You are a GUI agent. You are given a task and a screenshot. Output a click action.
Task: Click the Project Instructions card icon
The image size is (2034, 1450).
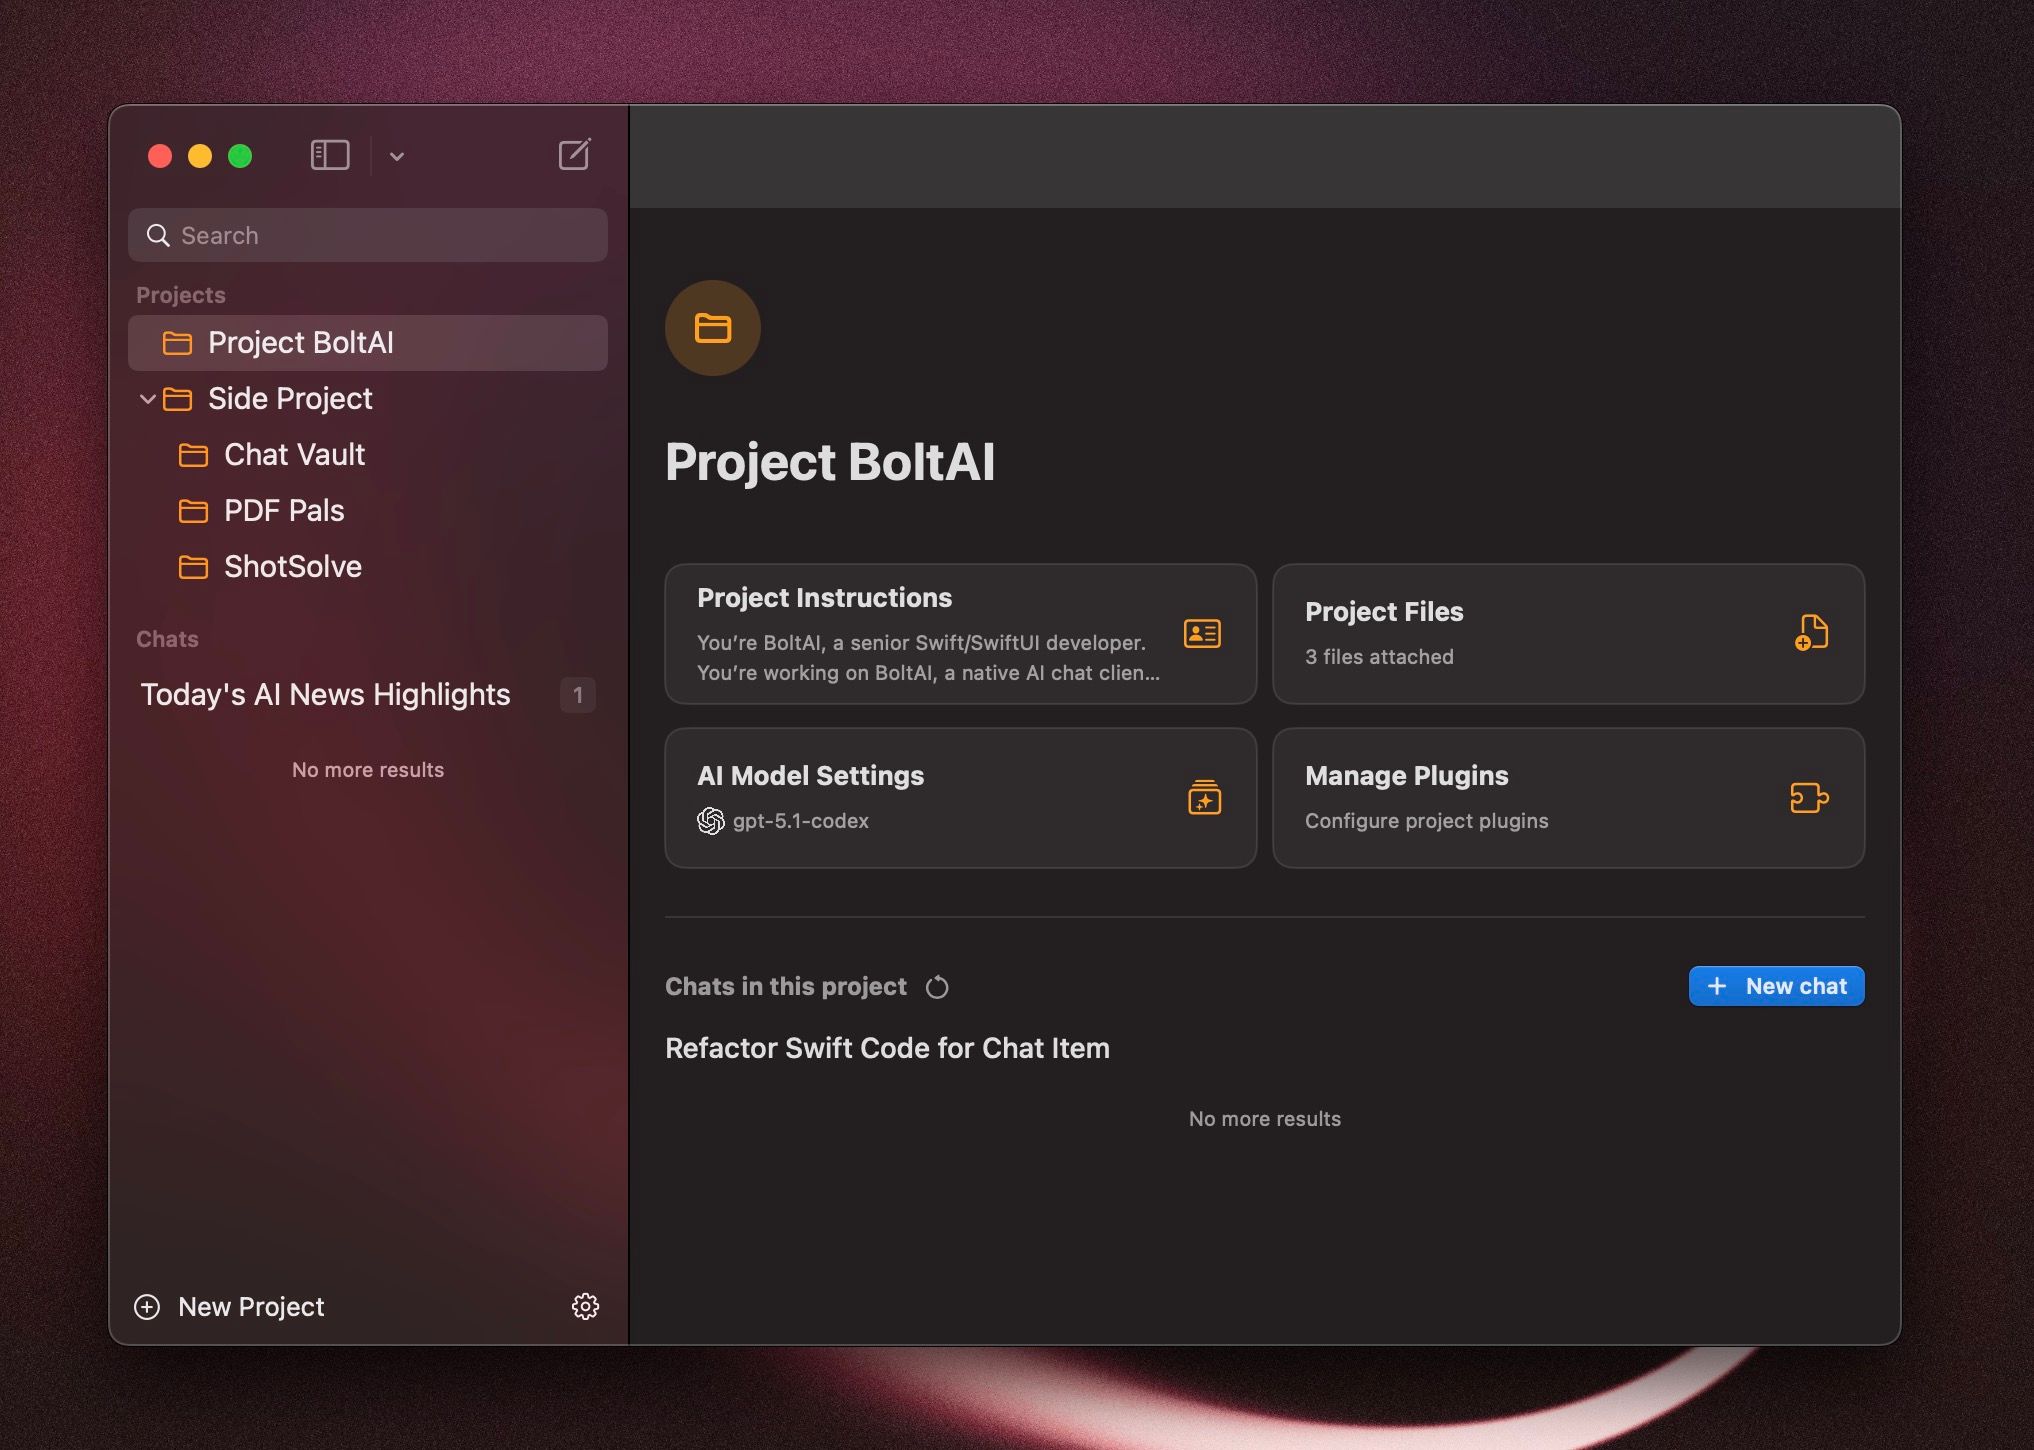click(x=1202, y=634)
